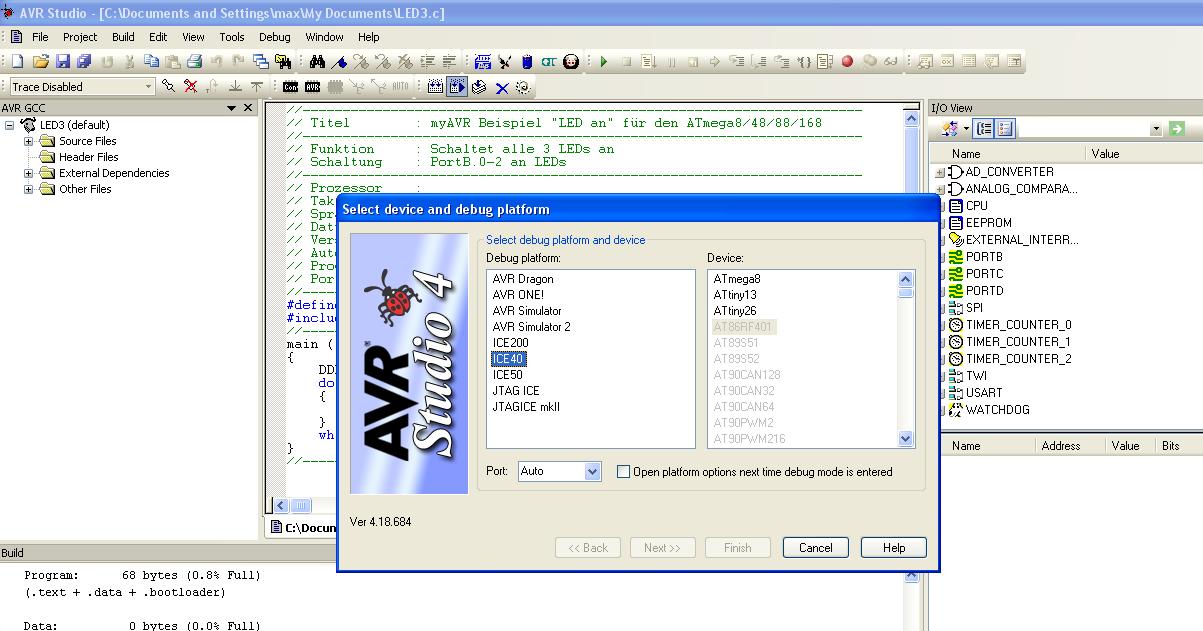Open the Build menu
1203x631 pixels.
tap(123, 37)
